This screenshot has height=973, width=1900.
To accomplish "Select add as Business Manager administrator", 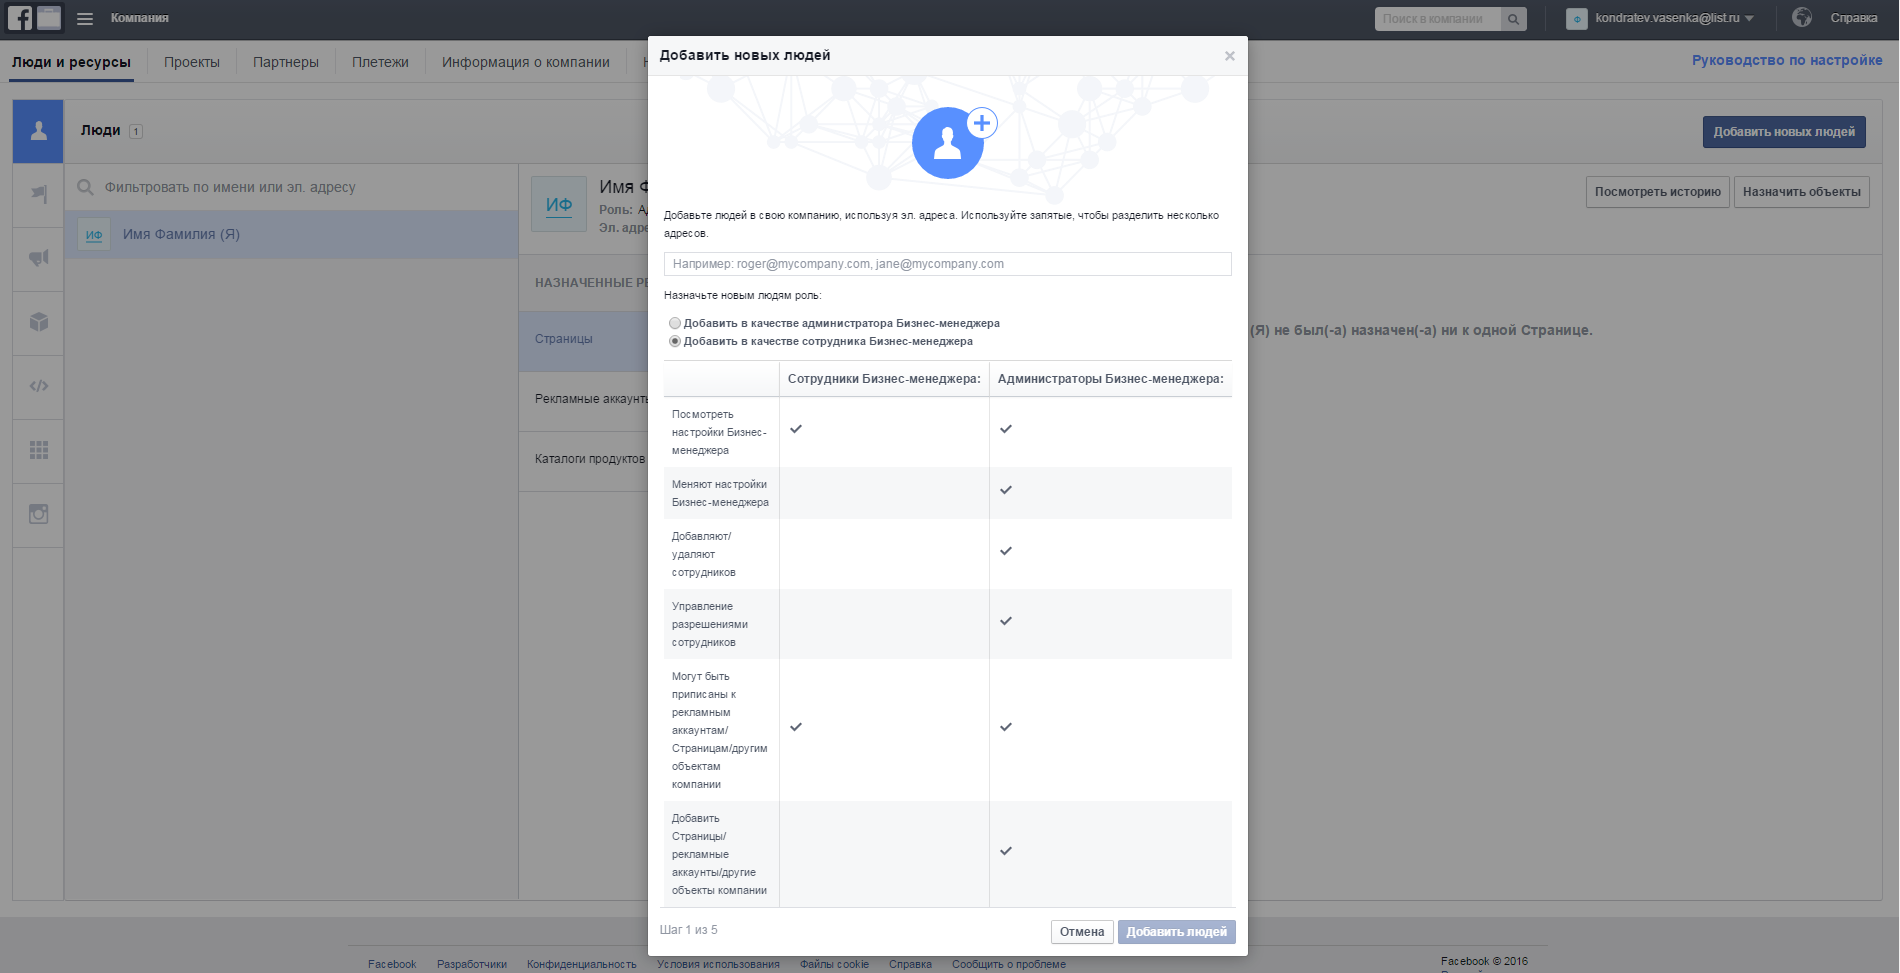I will point(675,323).
